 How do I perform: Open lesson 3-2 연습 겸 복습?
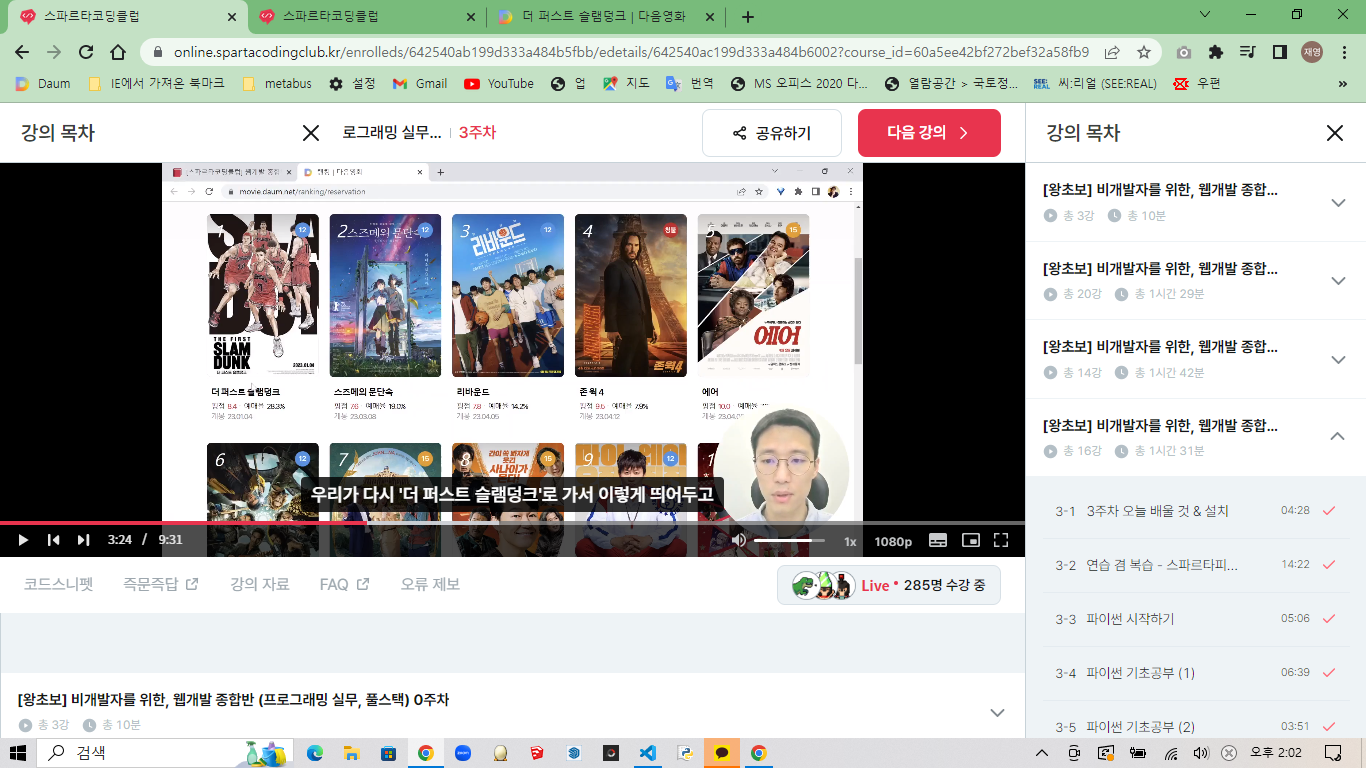point(1196,565)
